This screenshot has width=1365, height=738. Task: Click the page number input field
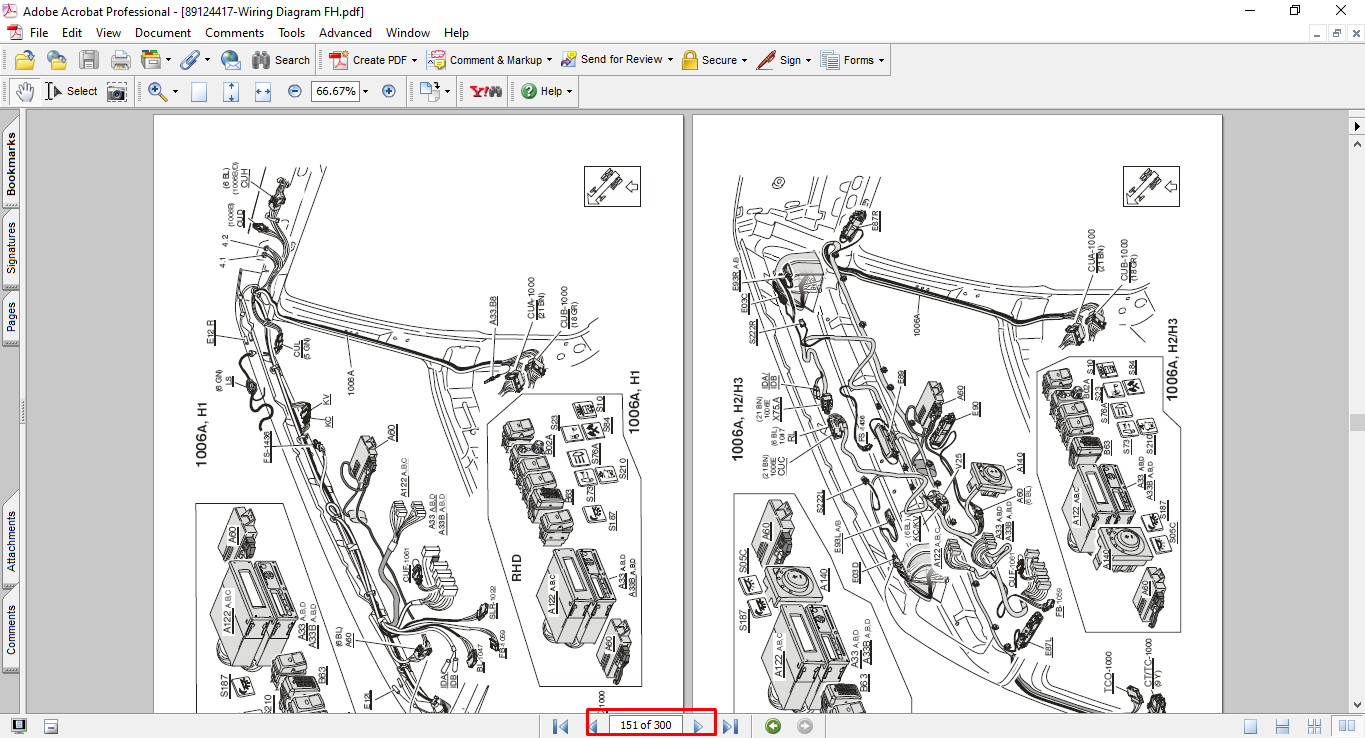pyautogui.click(x=645, y=726)
